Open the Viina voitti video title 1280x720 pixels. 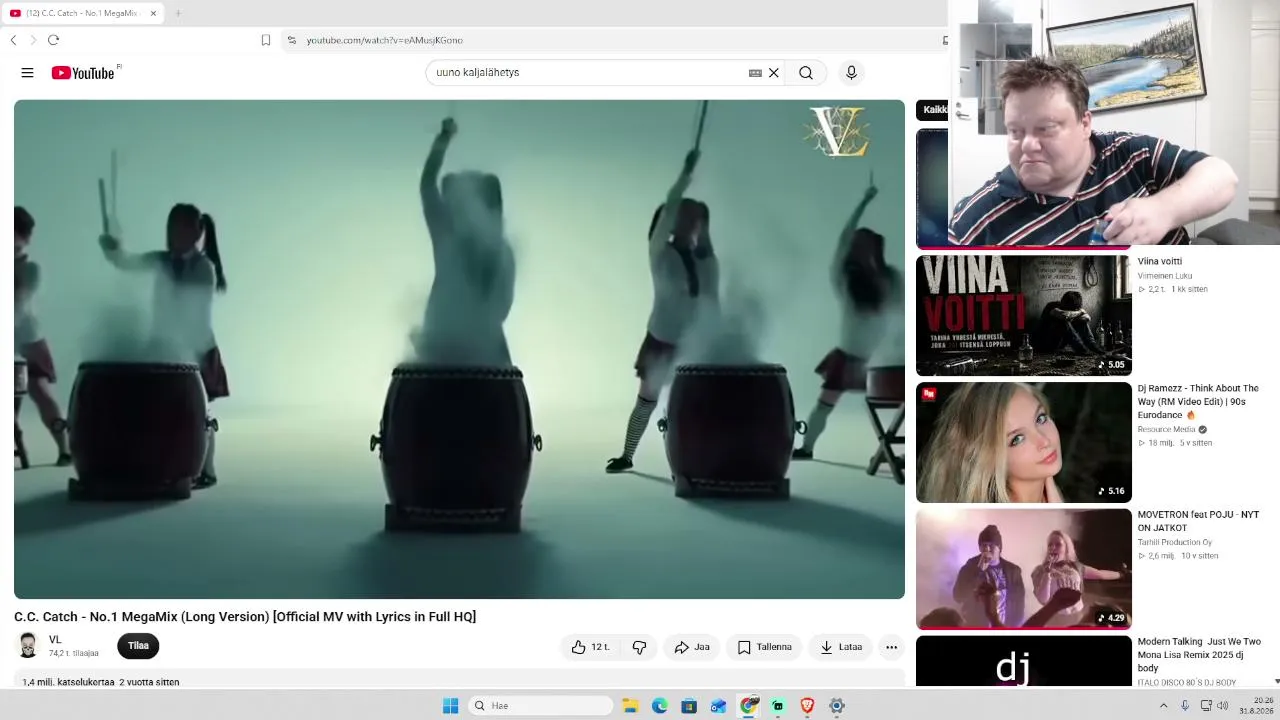pos(1160,262)
